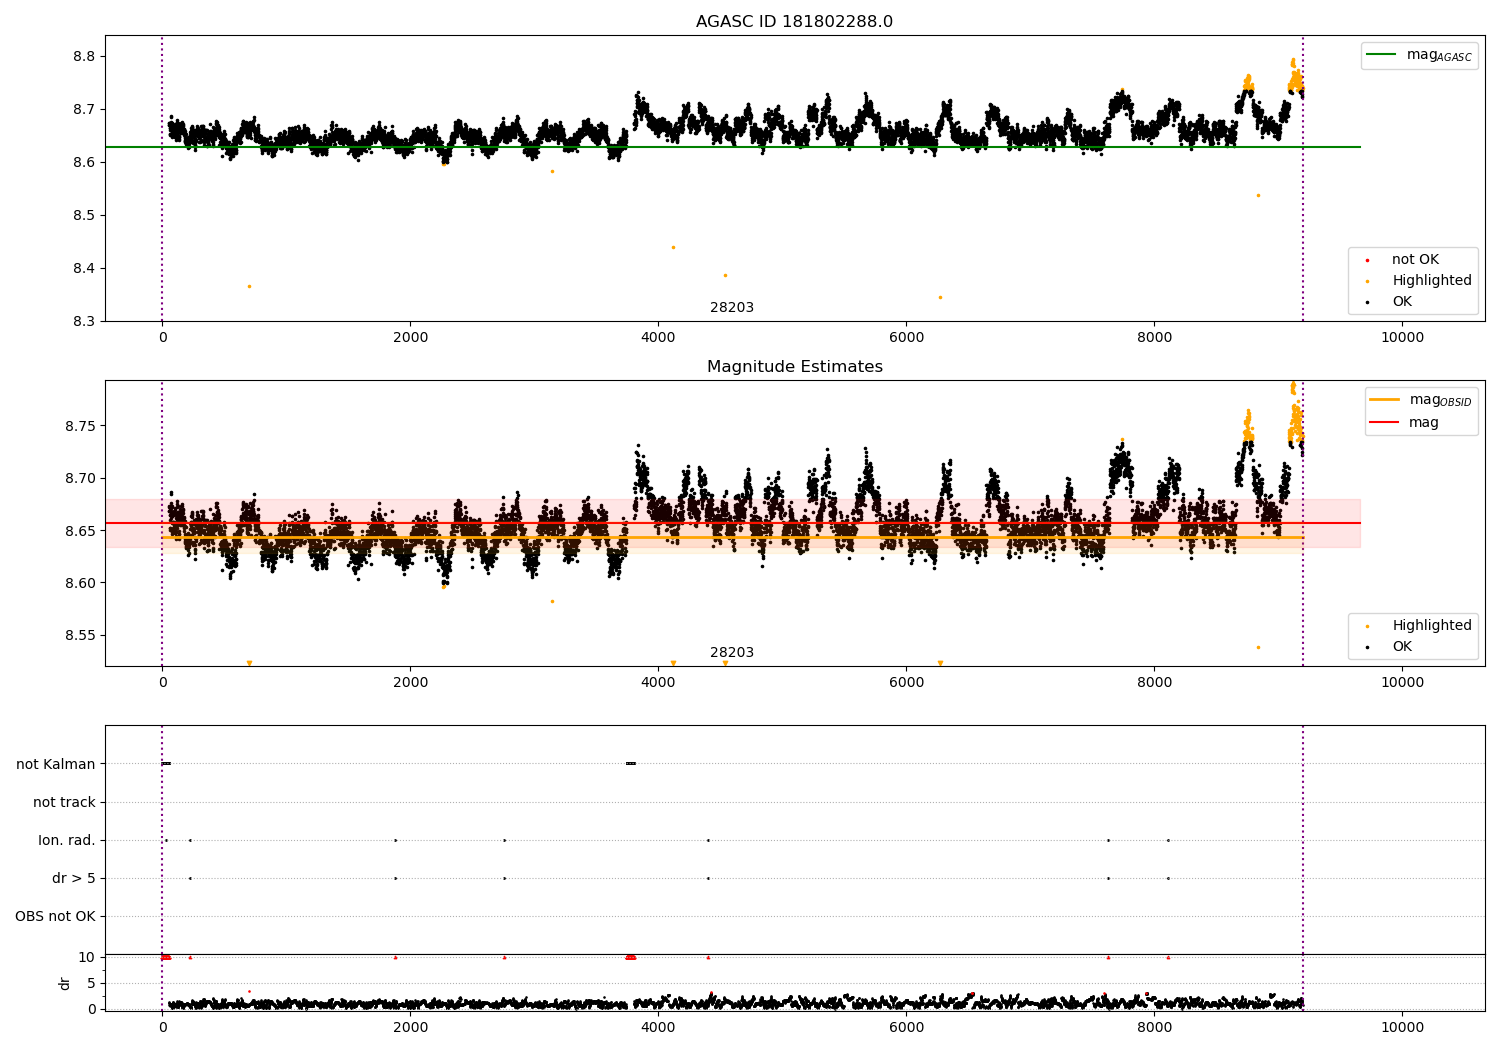Click the "OBS not OK" y-axis label
The image size is (1500, 1050).
tap(55, 916)
